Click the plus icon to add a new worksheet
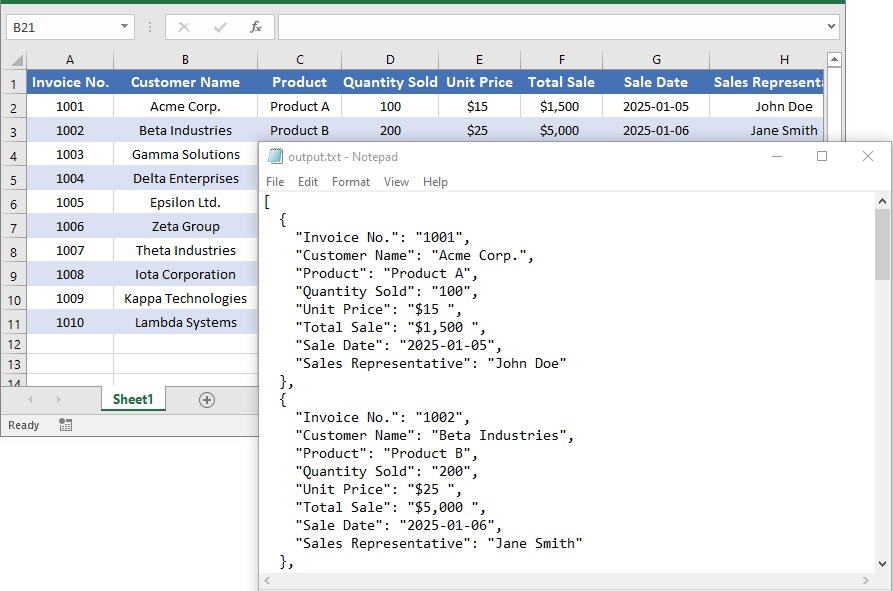 pos(206,398)
